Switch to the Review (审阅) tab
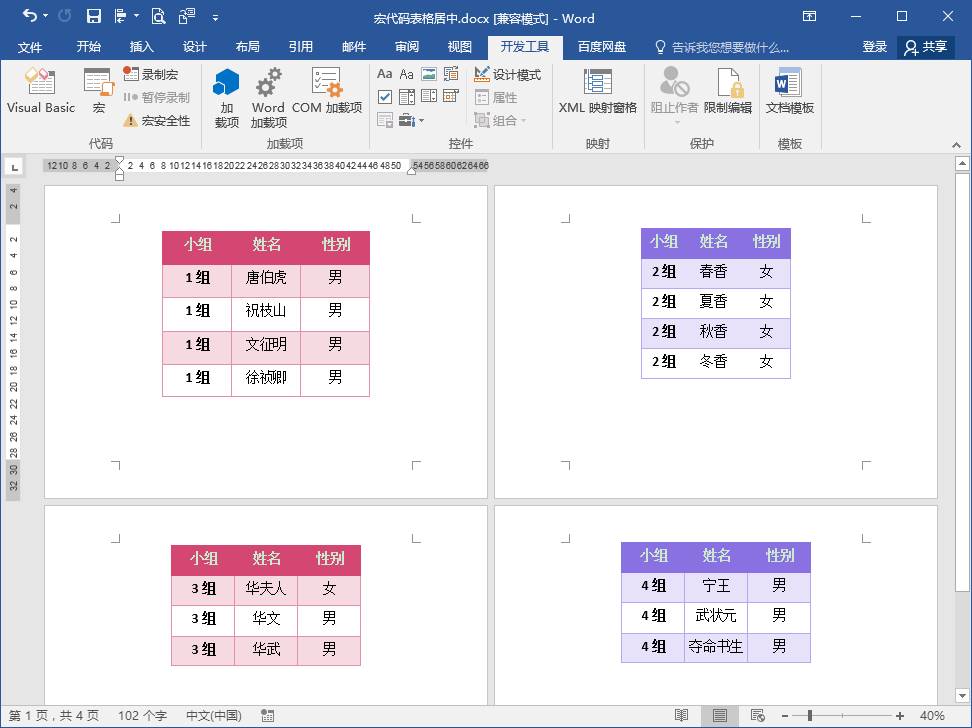Viewport: 972px width, 728px height. pos(407,47)
